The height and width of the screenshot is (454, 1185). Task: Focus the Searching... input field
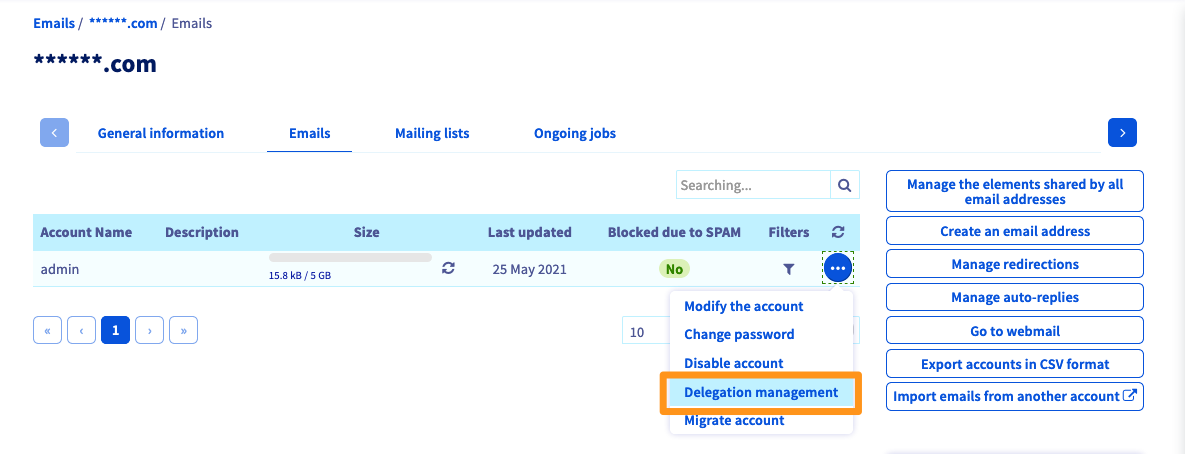[x=753, y=185]
